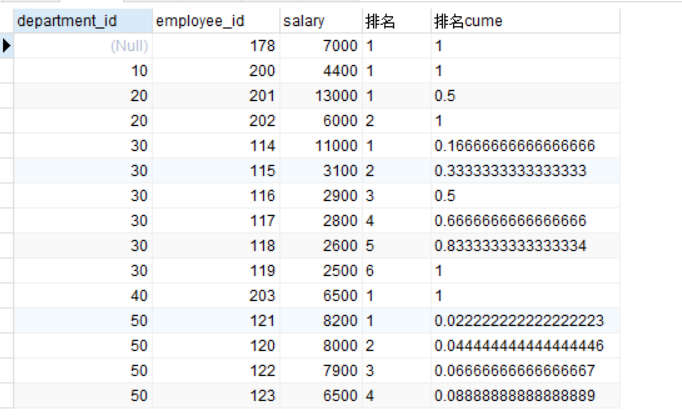Click employee_id cell 115
Screen dimensions: 682x420
(x=216, y=171)
